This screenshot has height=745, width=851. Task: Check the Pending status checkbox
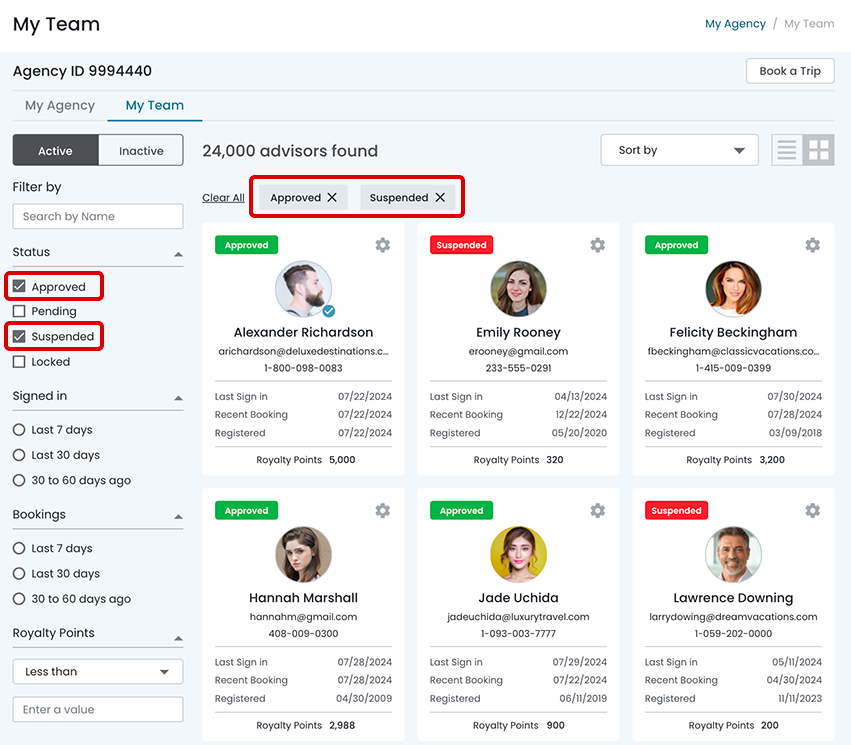pyautogui.click(x=19, y=312)
